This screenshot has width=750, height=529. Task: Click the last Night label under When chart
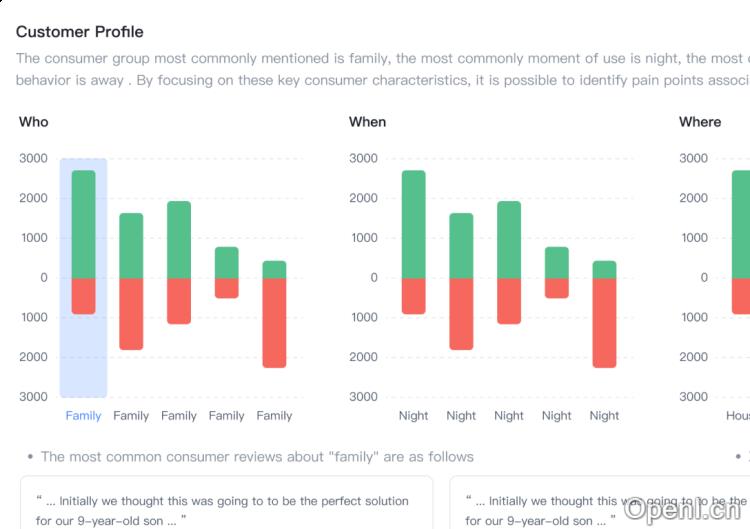click(x=604, y=416)
